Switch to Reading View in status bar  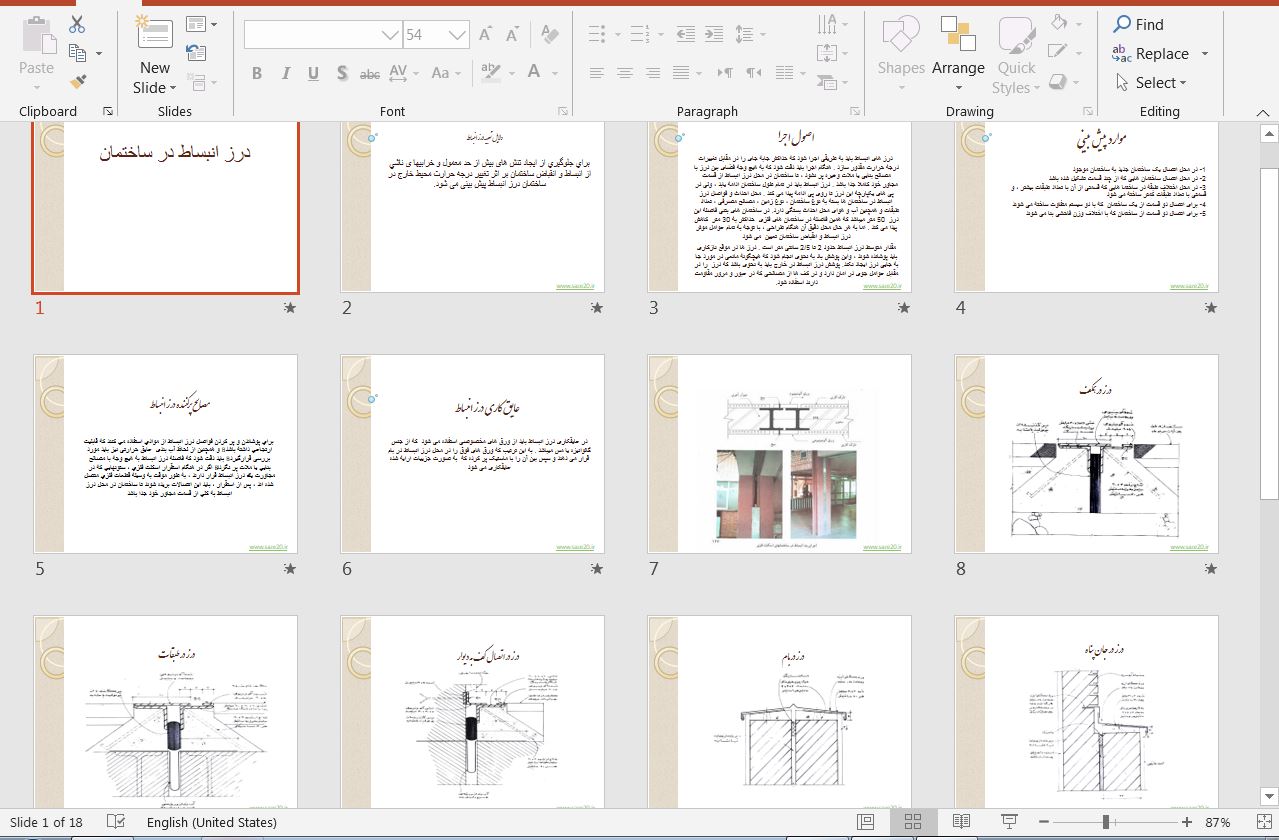click(x=961, y=821)
